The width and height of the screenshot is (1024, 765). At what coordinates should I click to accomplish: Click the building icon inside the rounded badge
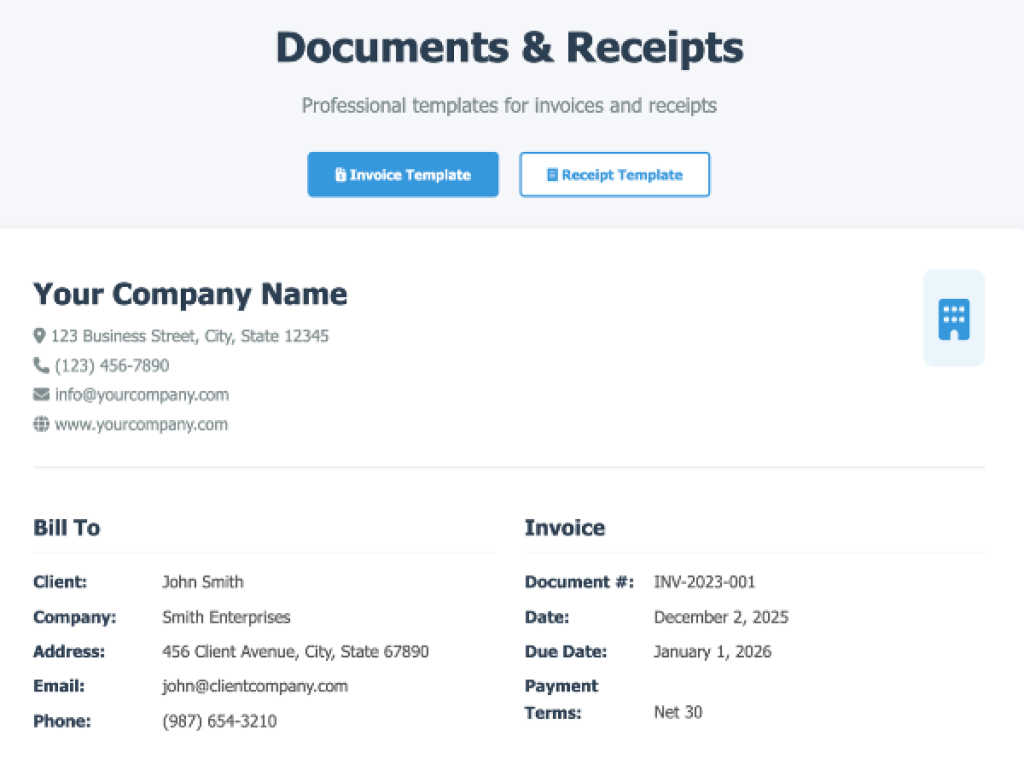click(x=953, y=318)
